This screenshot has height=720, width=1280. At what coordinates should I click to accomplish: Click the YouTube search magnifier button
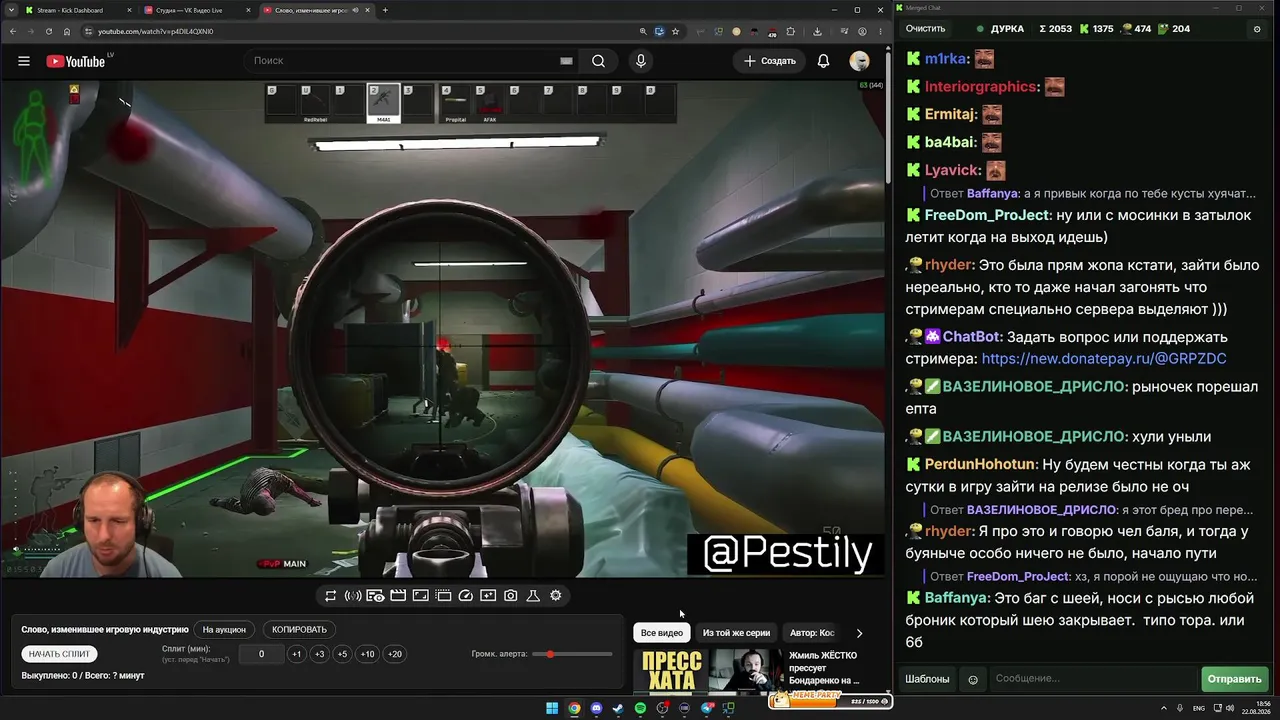[598, 61]
